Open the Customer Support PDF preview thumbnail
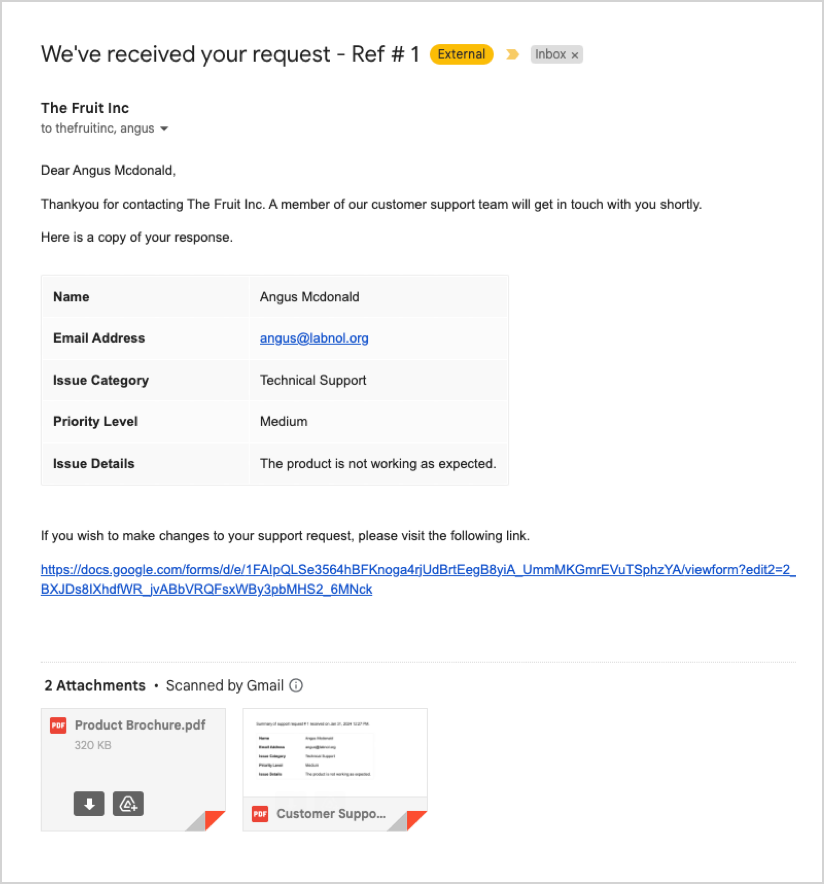This screenshot has height=884, width=824. click(335, 752)
